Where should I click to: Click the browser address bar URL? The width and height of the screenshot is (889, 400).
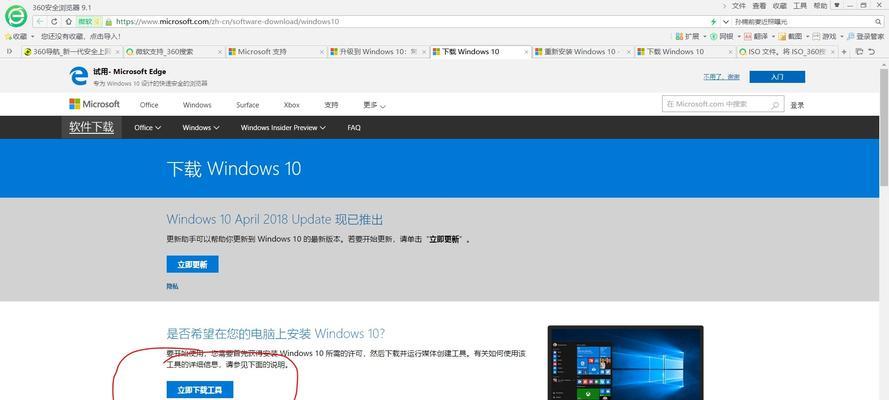click(x=227, y=22)
